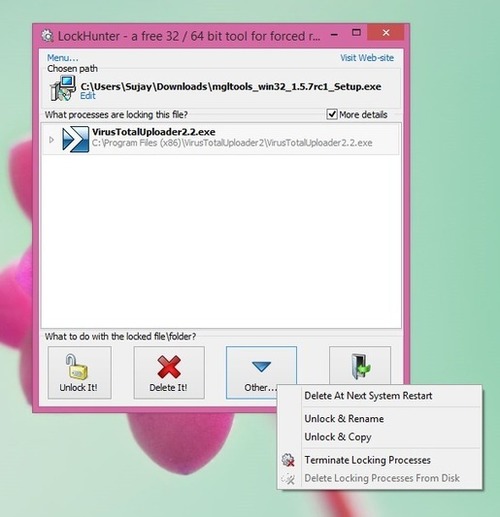Viewport: 500px width, 517px height.
Task: Choose Unlock & Copy from the menu
Action: click(338, 437)
